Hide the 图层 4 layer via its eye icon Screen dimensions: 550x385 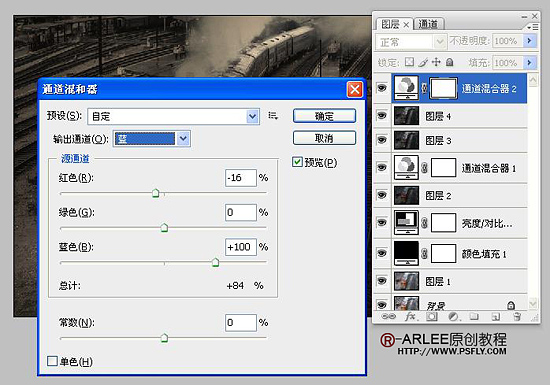click(382, 115)
